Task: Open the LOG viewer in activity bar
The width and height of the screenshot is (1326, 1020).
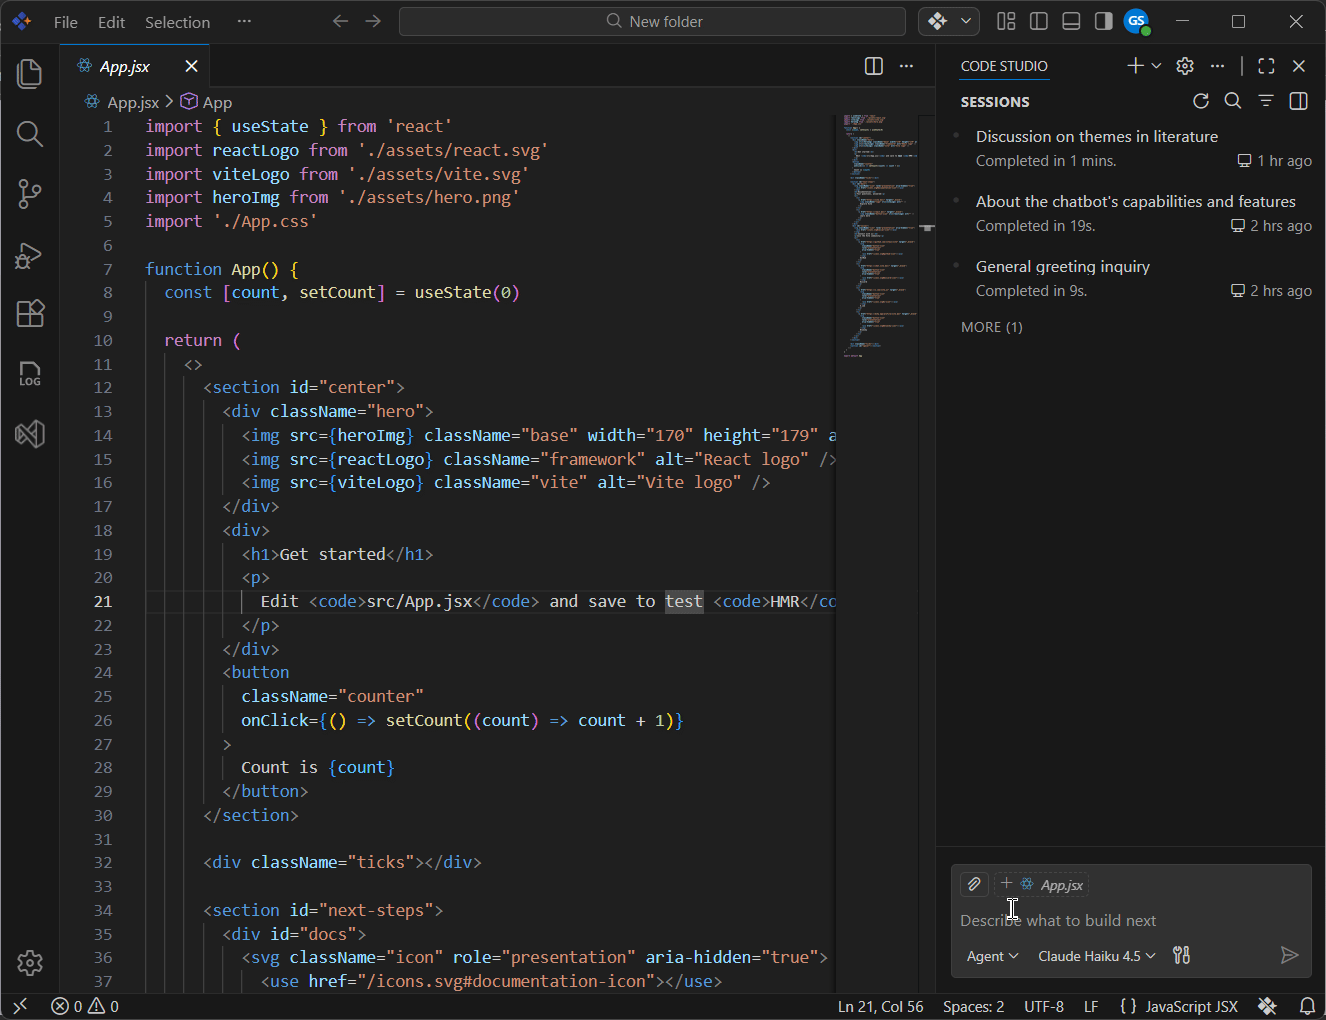Action: 30,374
